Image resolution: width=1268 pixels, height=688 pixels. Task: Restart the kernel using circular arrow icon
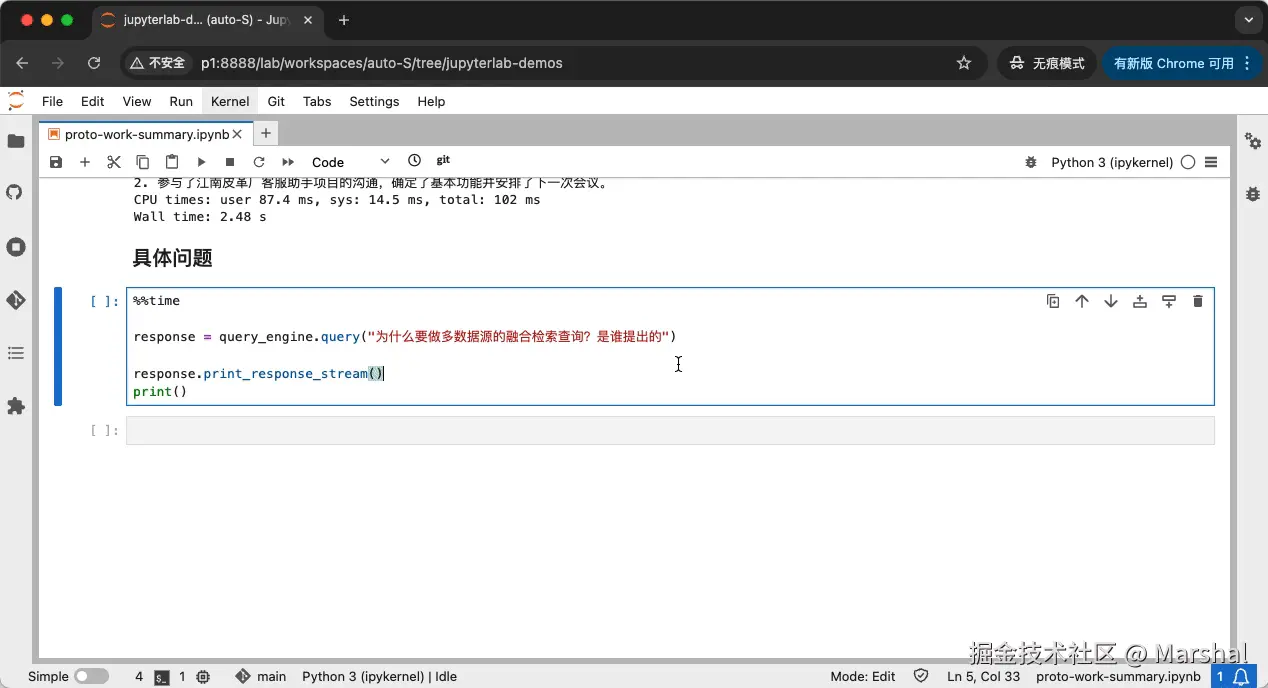point(259,162)
